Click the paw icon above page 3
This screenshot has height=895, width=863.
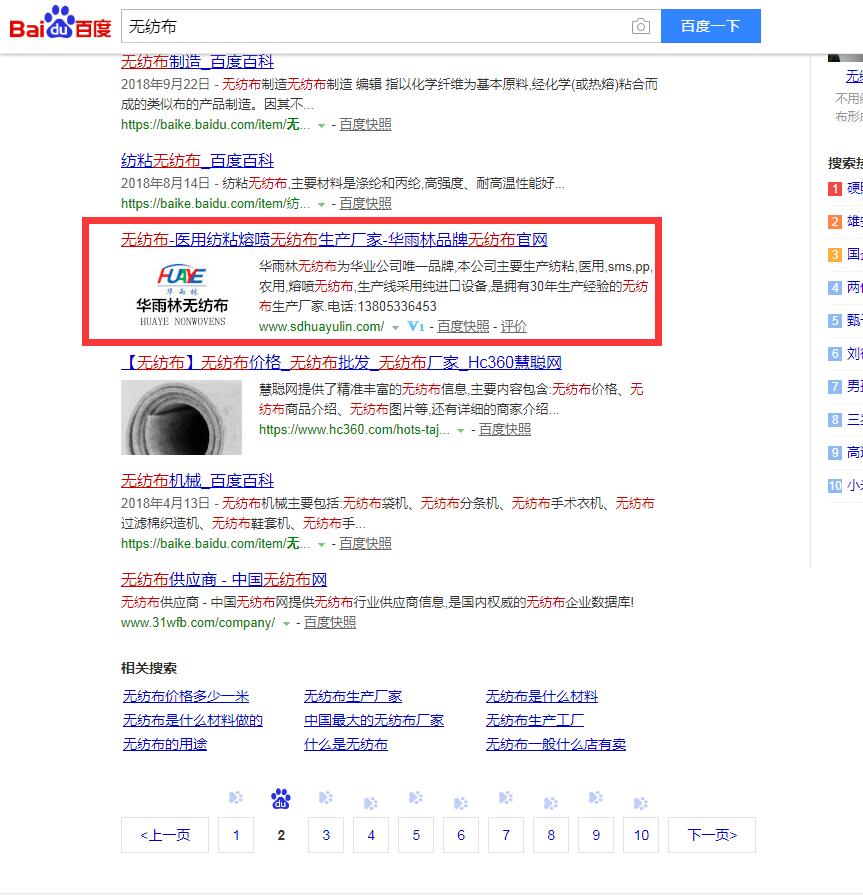coord(326,798)
